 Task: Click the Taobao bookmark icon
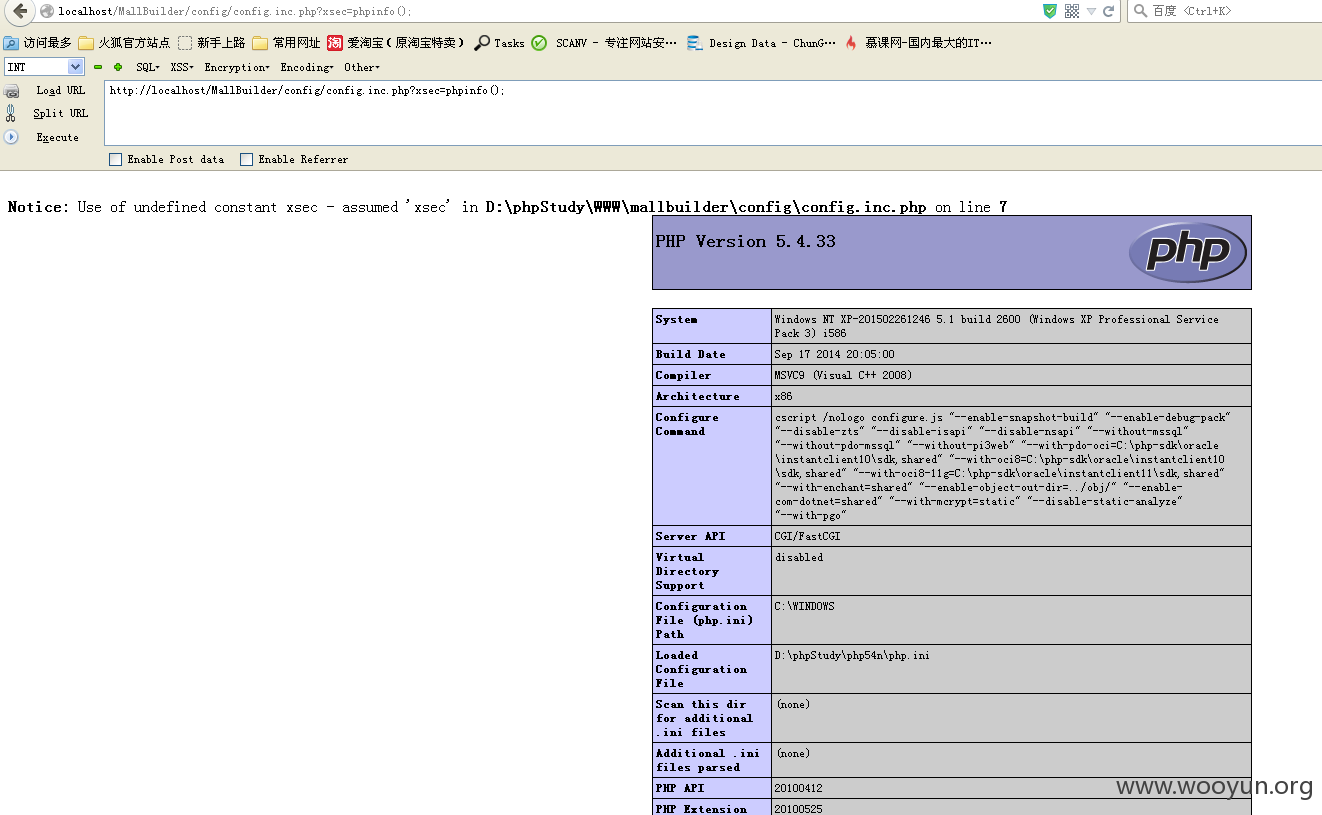tap(335, 43)
